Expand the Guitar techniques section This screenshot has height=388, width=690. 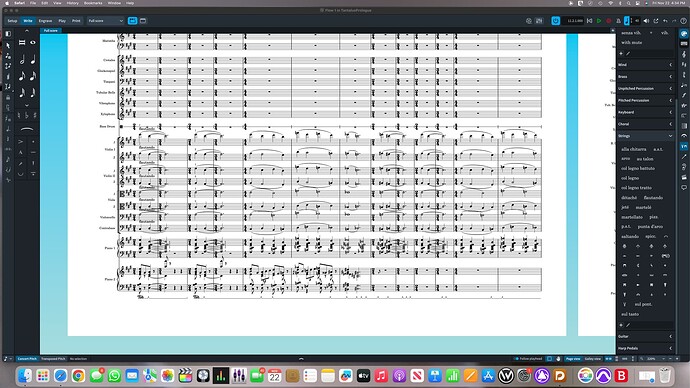tap(646, 337)
